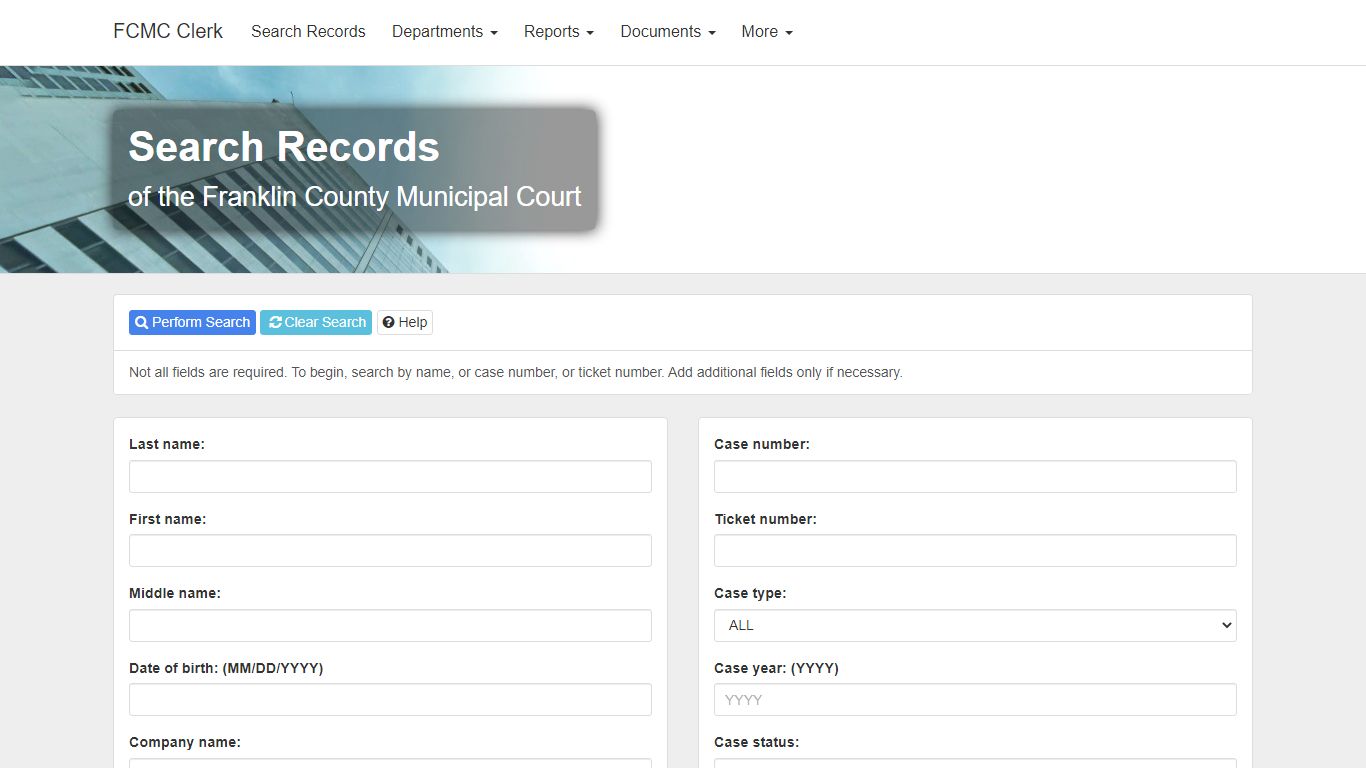Select the Middle name text box
The height and width of the screenshot is (768, 1366).
(x=390, y=626)
